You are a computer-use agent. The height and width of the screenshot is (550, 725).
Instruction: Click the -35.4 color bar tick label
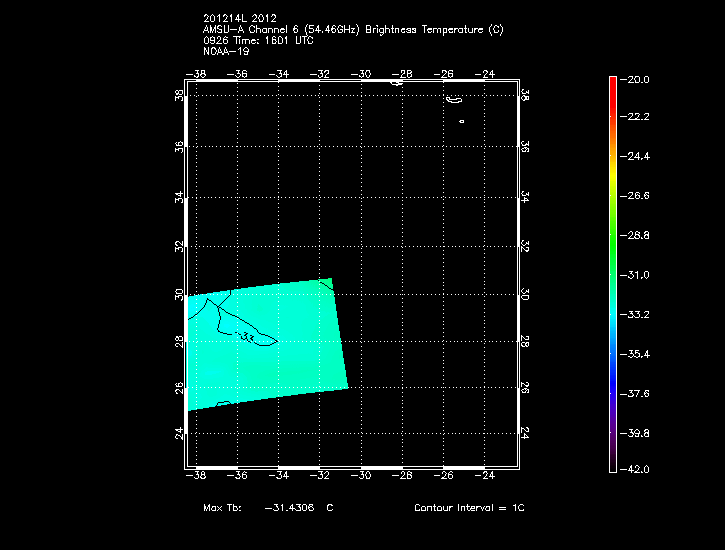pyautogui.click(x=636, y=354)
